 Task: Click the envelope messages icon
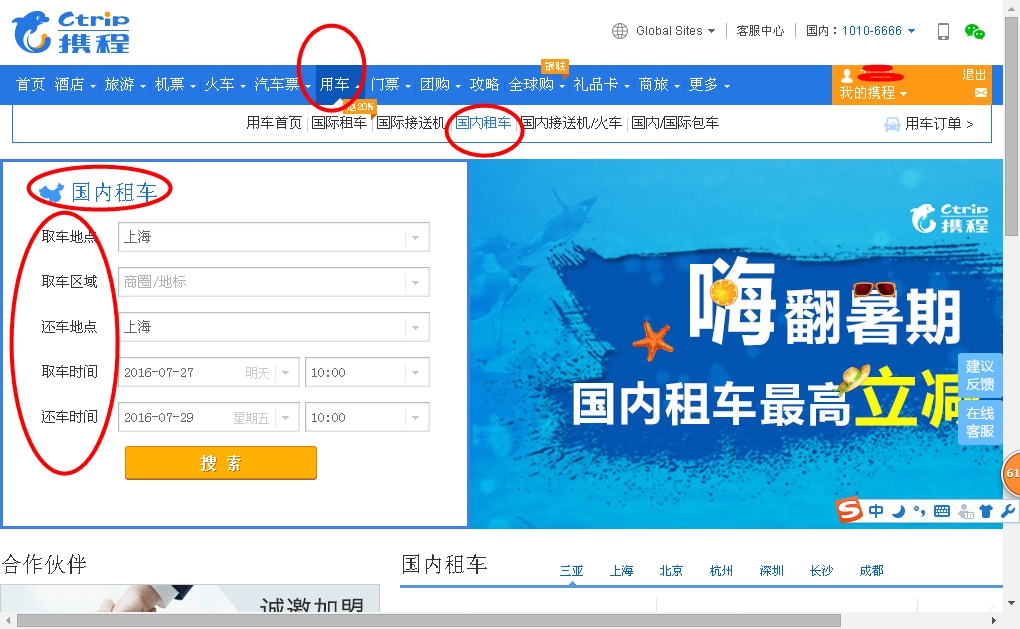pos(980,93)
